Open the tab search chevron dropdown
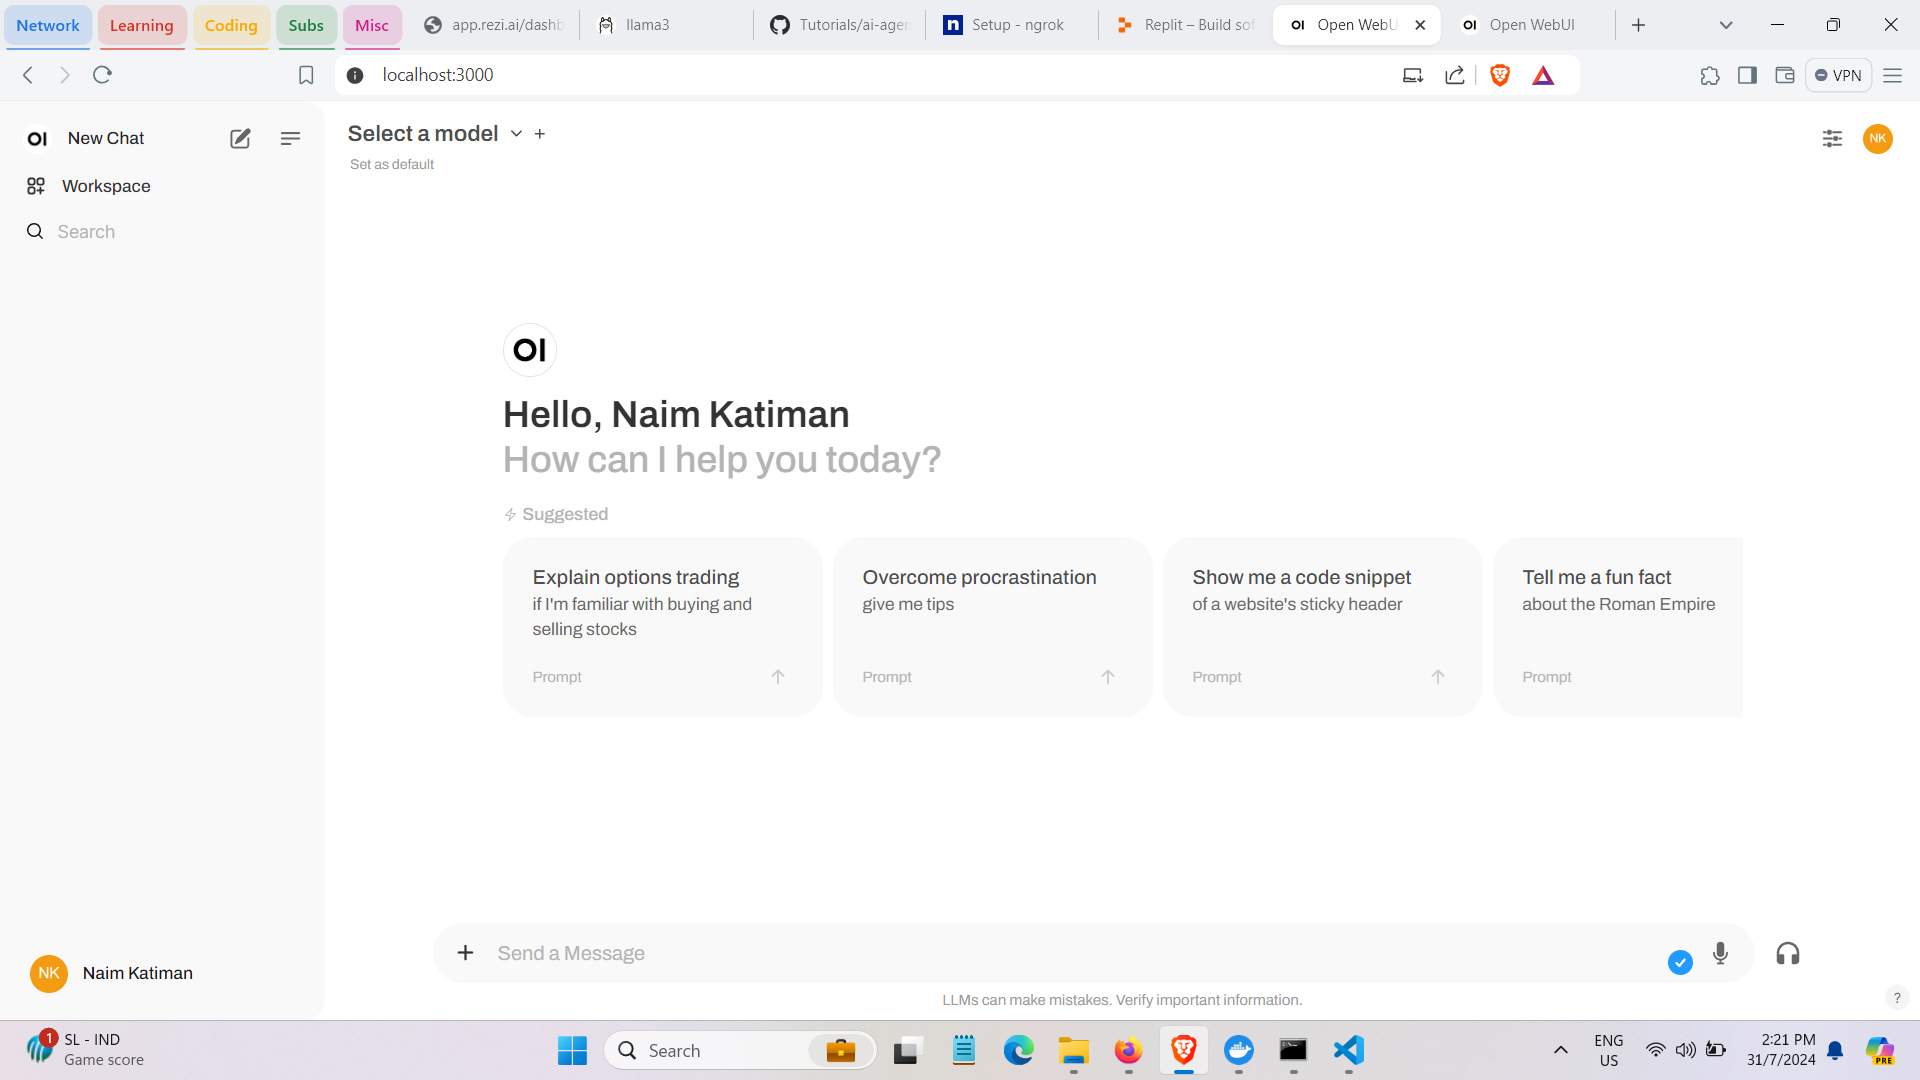 (x=1726, y=25)
